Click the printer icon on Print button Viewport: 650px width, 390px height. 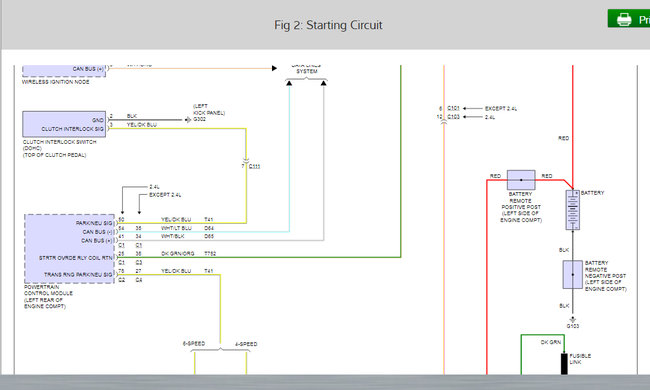(x=624, y=19)
